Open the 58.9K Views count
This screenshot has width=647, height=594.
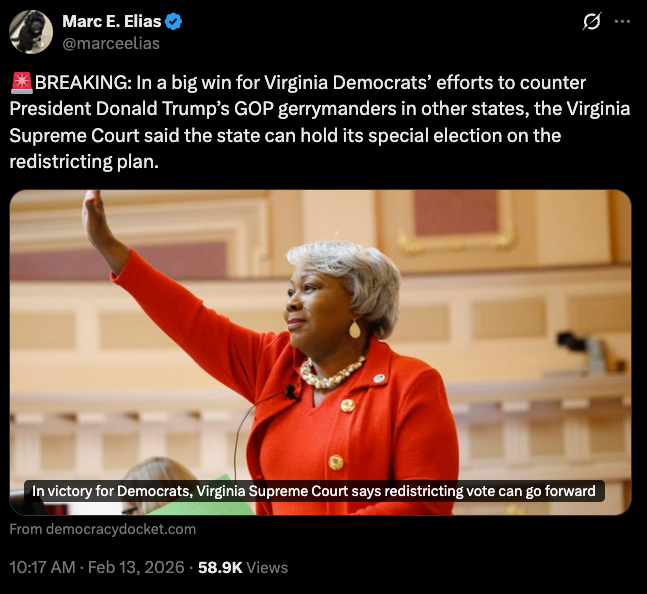243,568
